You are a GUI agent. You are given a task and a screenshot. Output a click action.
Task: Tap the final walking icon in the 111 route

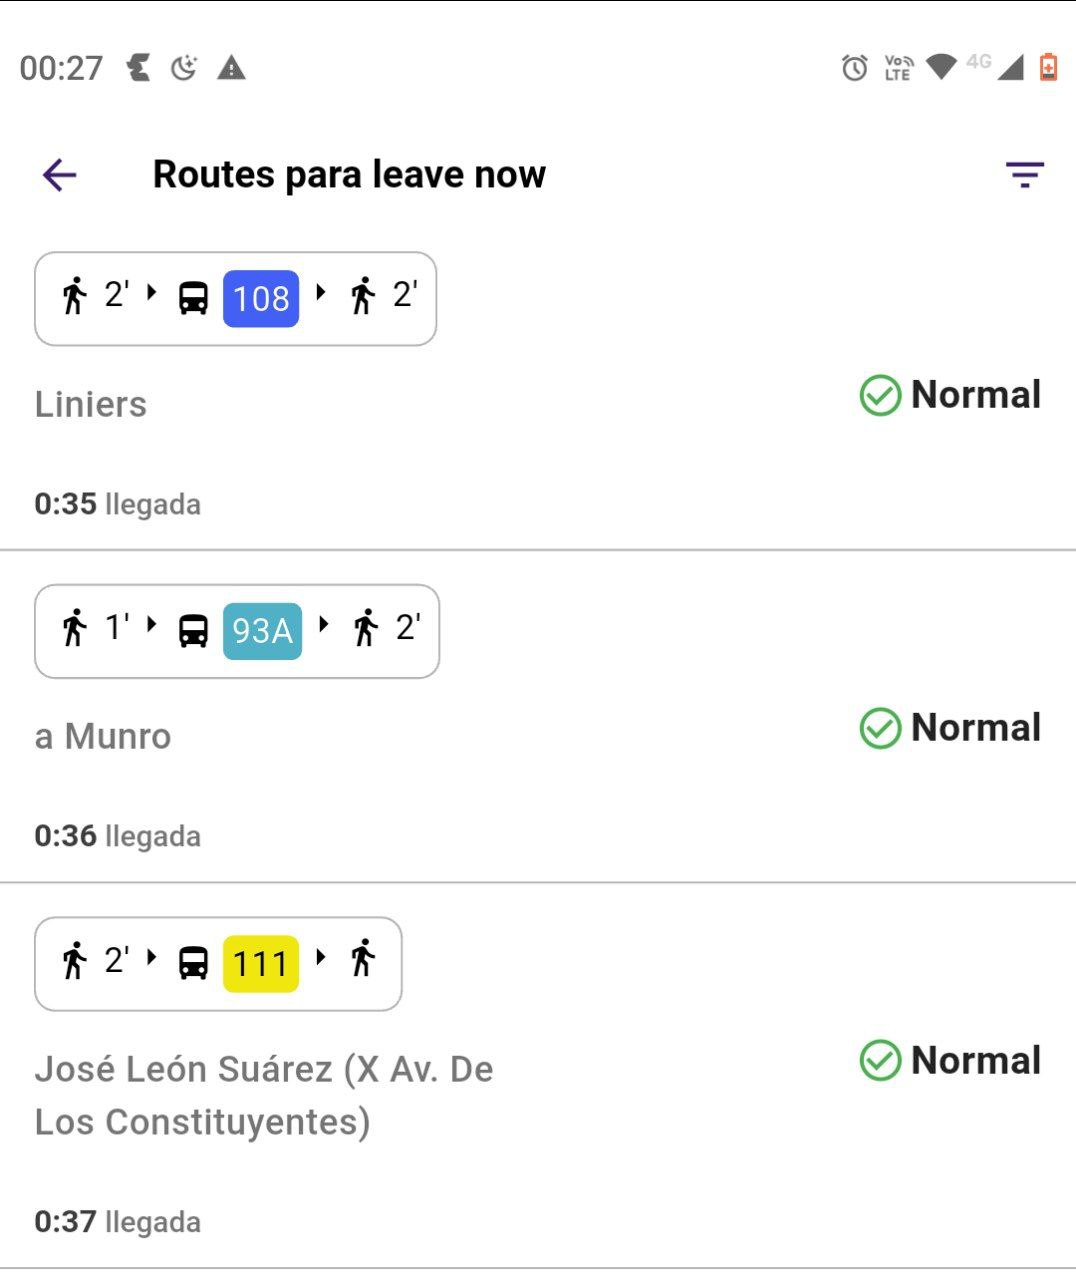363,959
